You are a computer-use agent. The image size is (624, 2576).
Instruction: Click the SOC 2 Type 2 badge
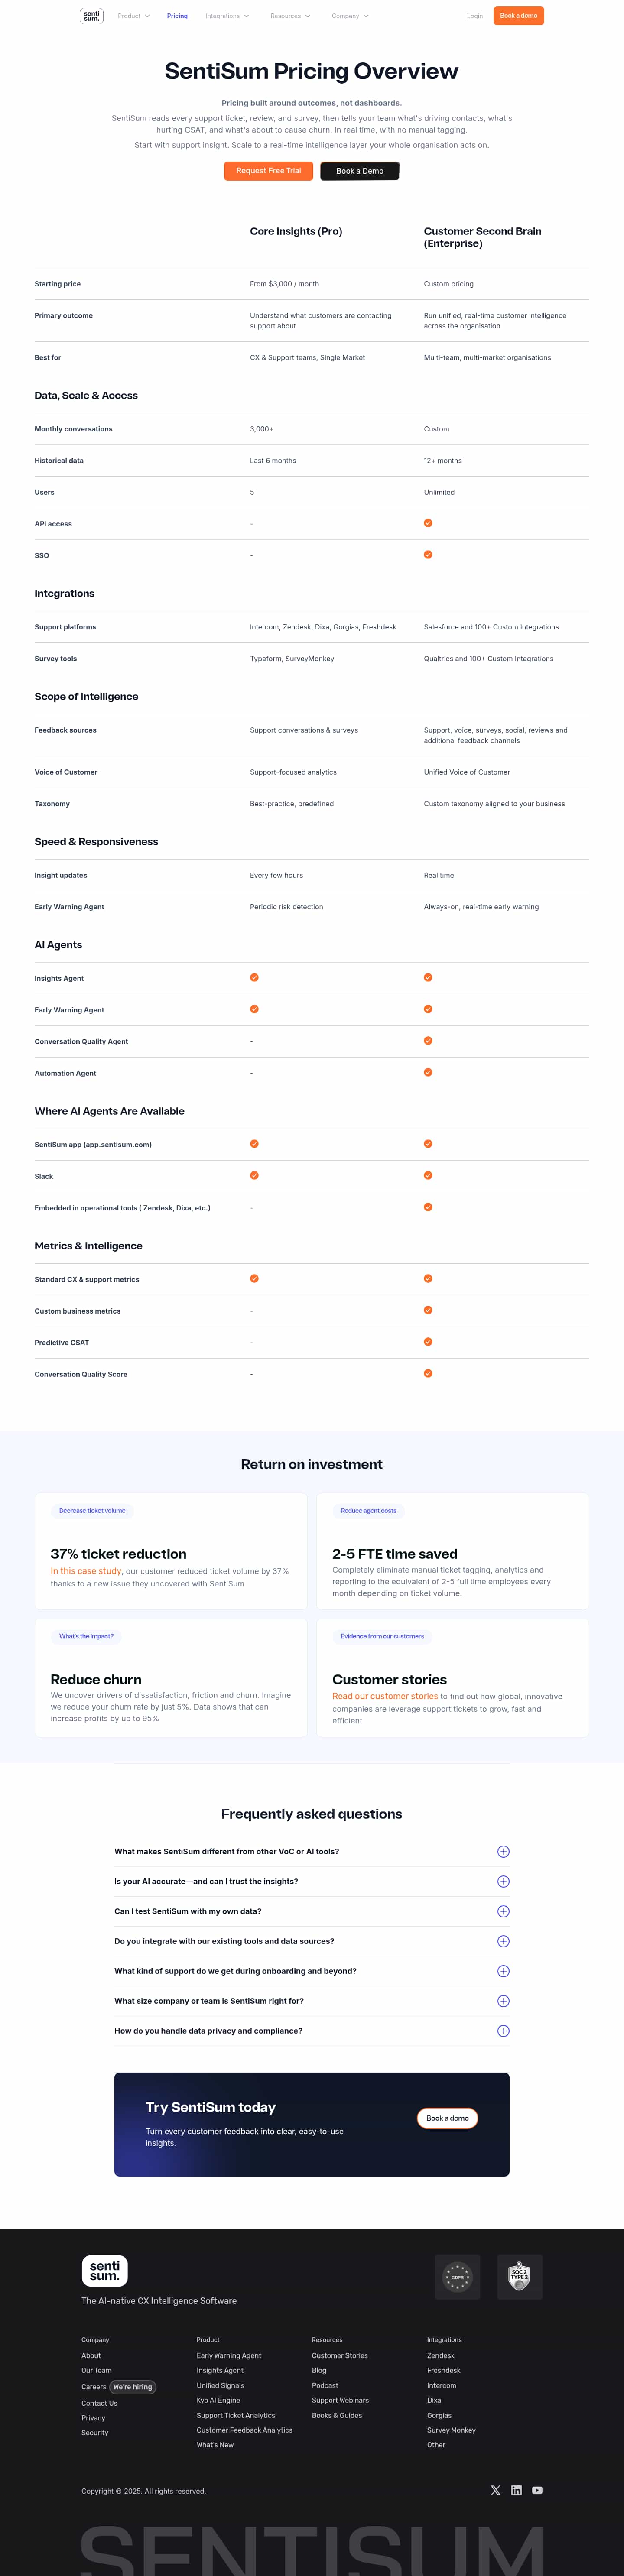[x=519, y=2277]
